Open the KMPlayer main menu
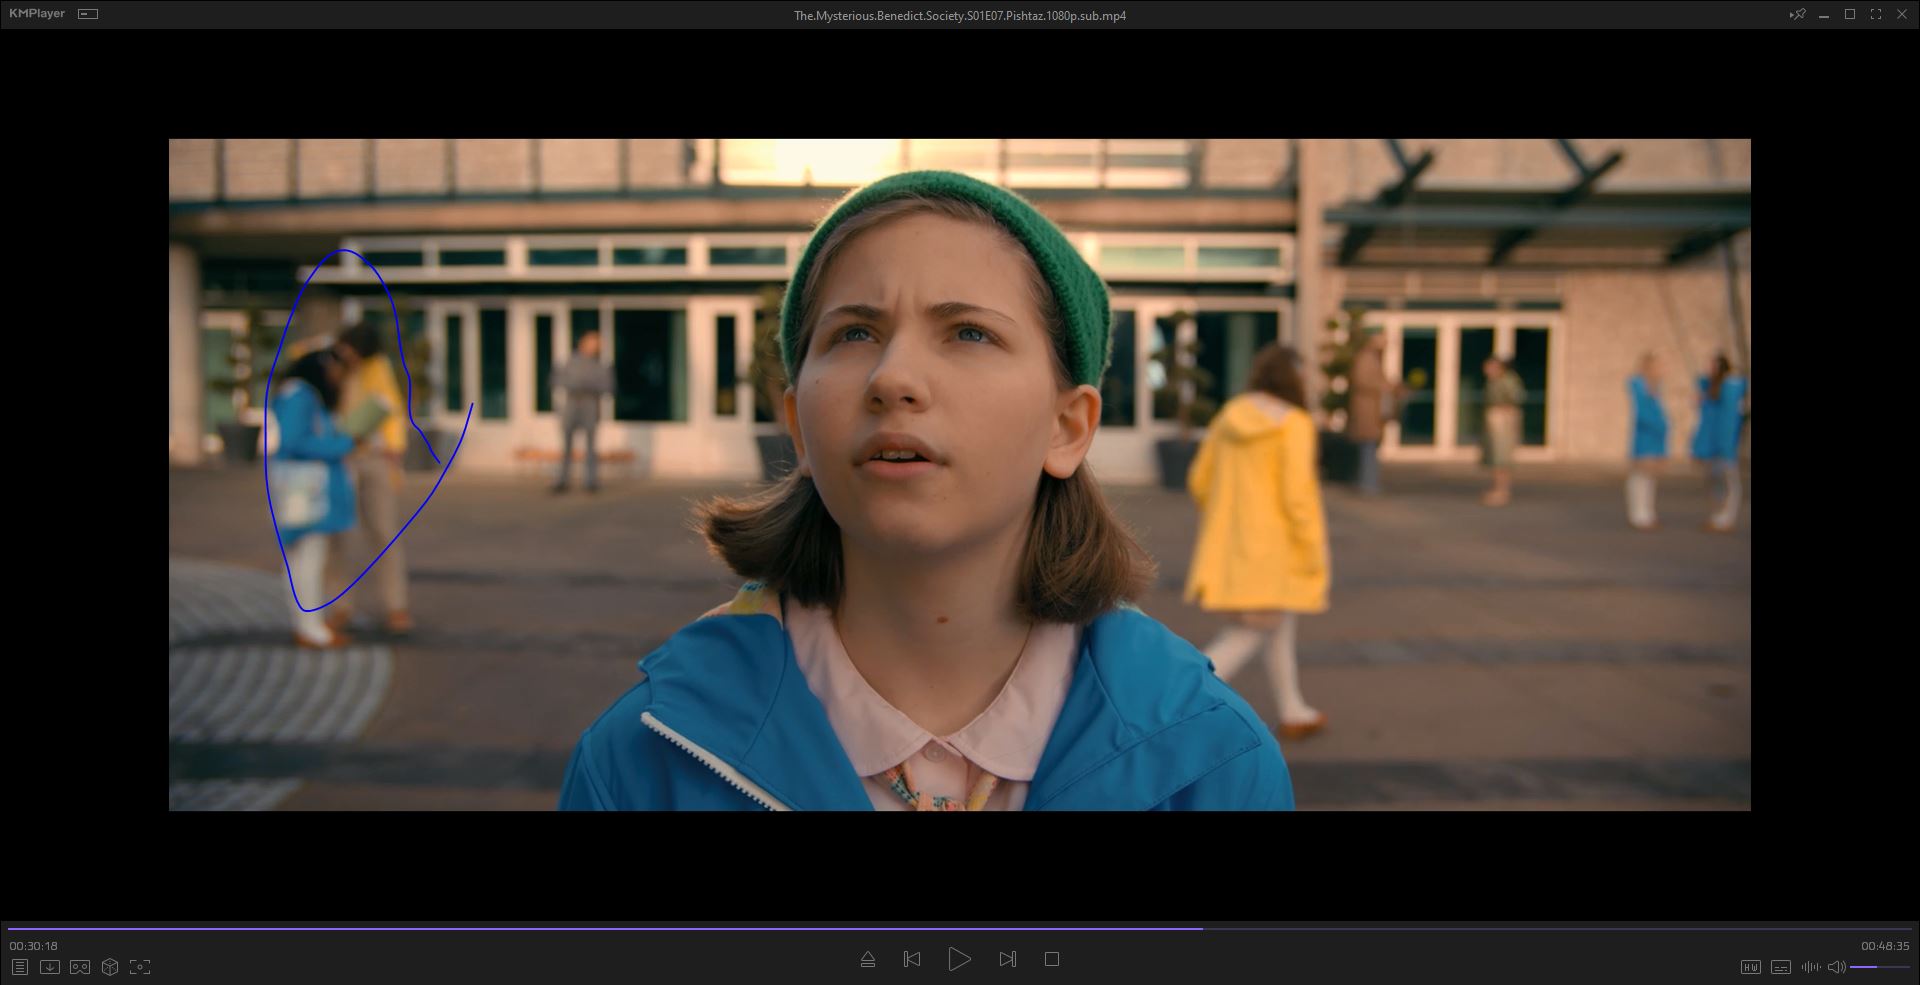Viewport: 1920px width, 985px height. (x=37, y=14)
